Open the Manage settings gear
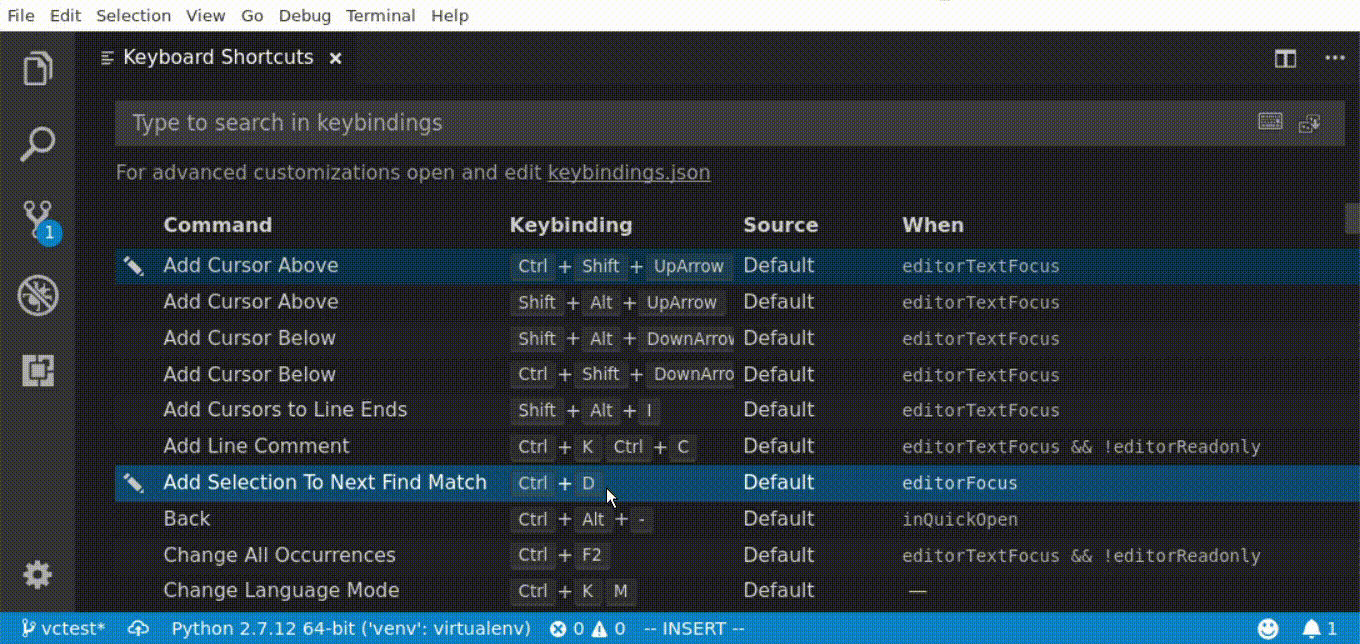This screenshot has width=1360, height=644. coord(37,575)
